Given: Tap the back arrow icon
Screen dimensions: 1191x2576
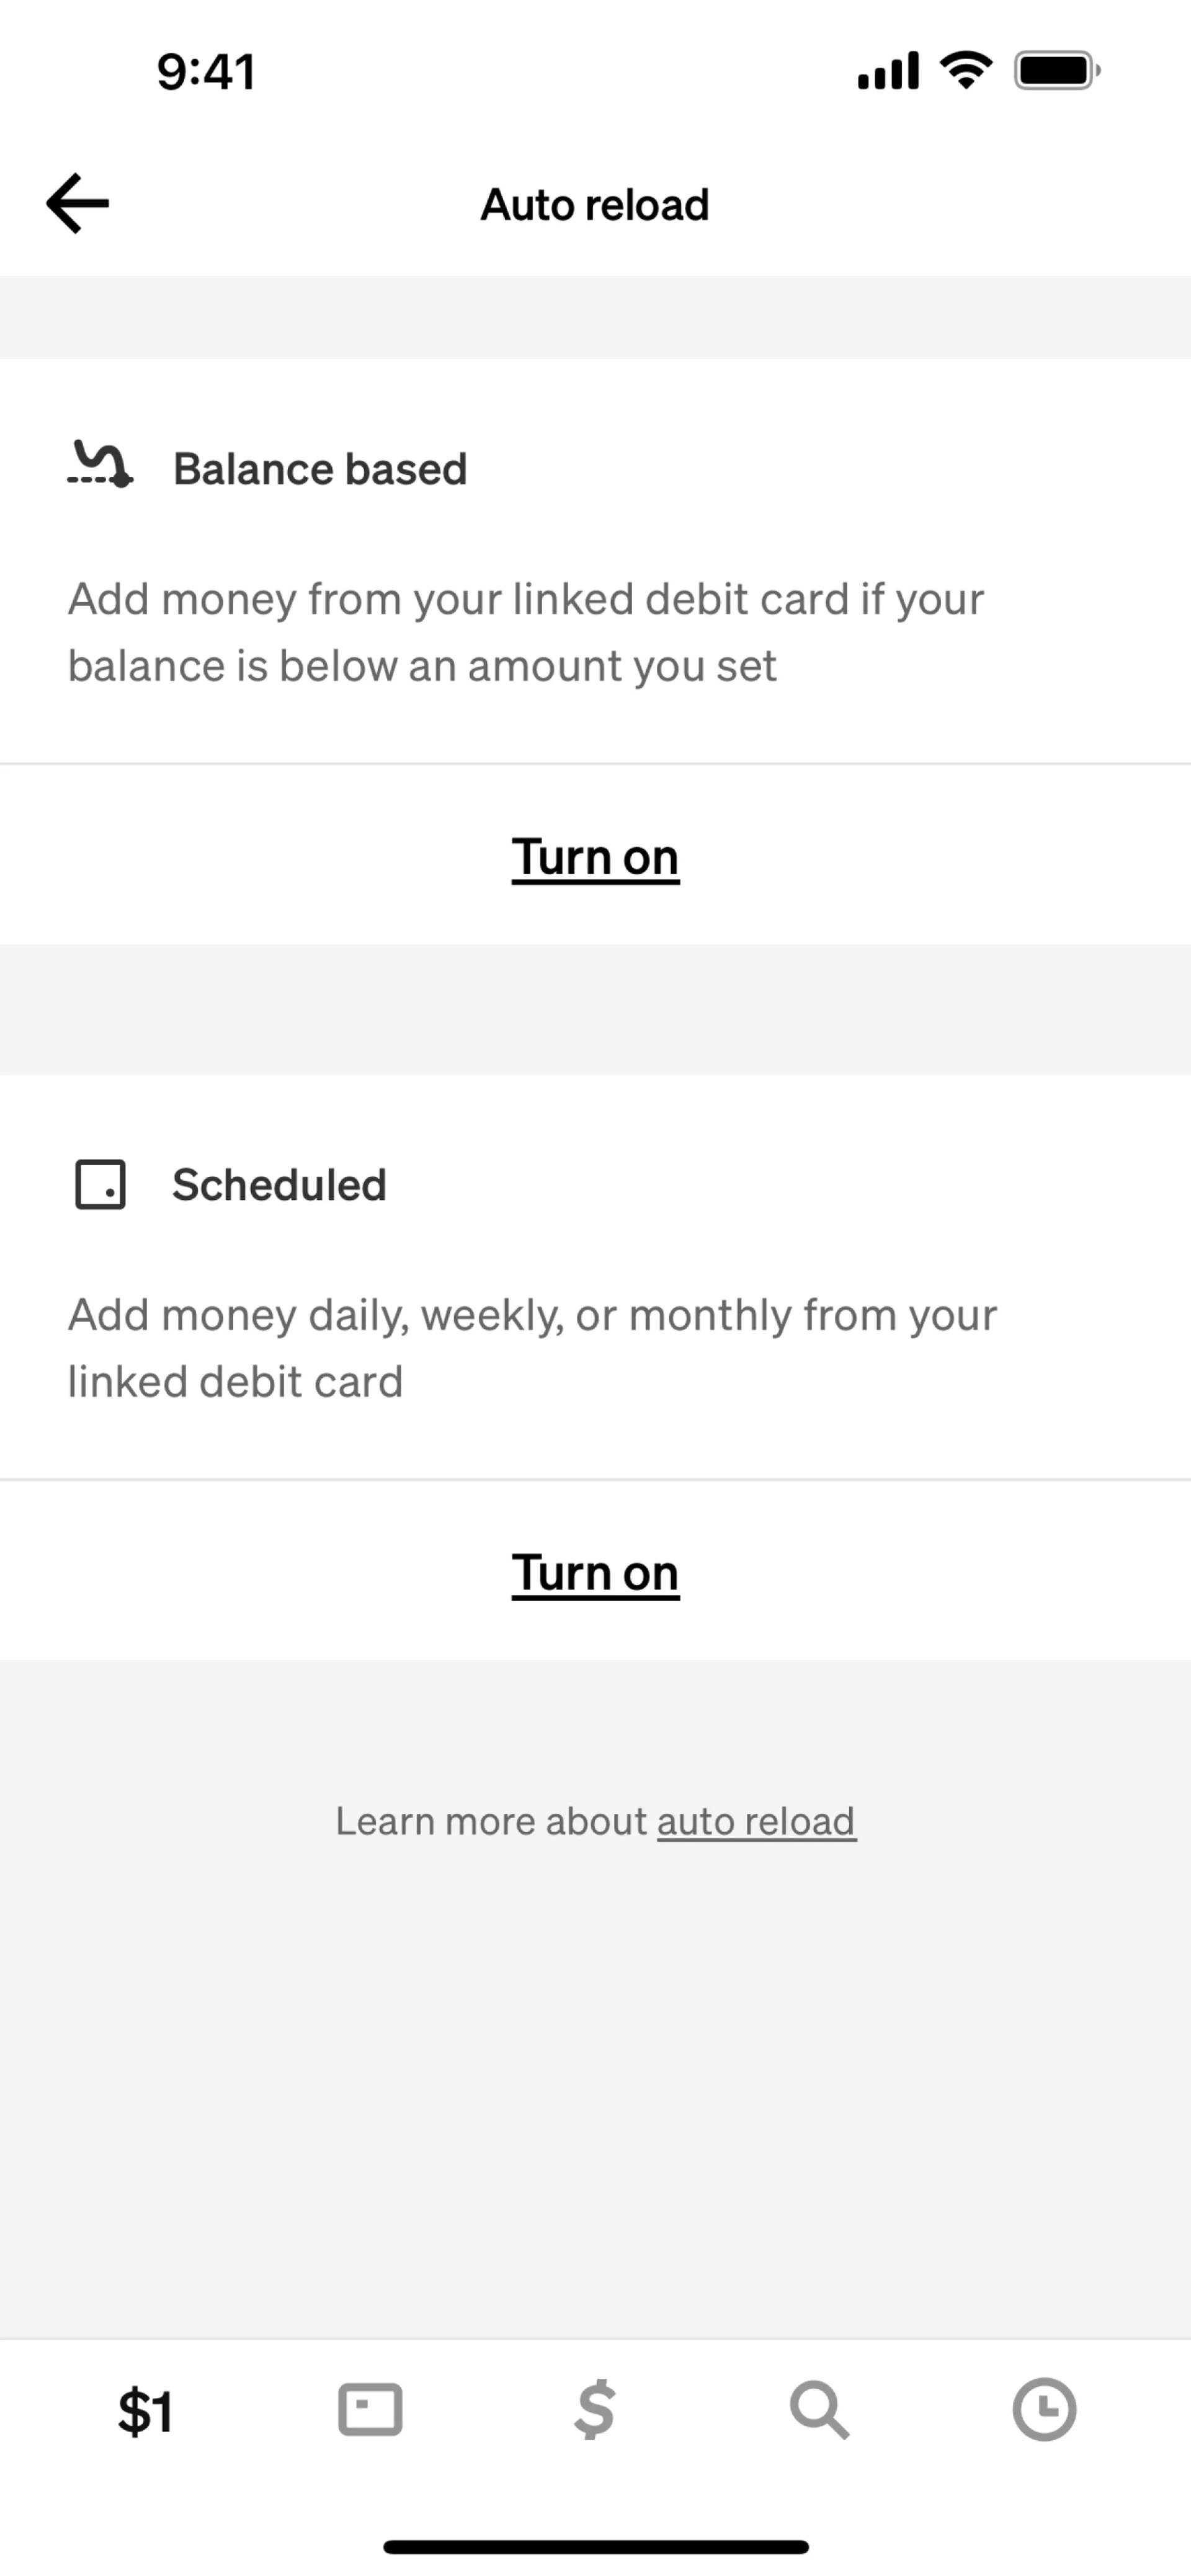Looking at the screenshot, I should click(x=78, y=203).
